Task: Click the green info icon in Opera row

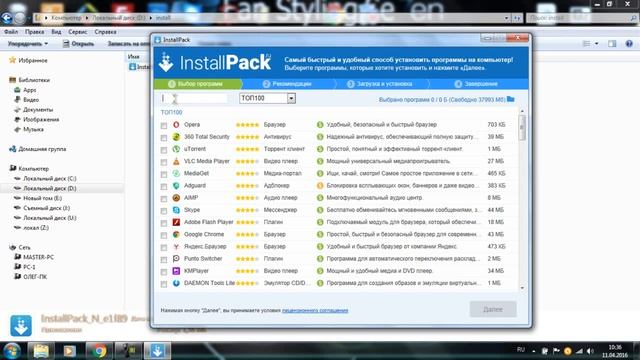Action: [320, 124]
